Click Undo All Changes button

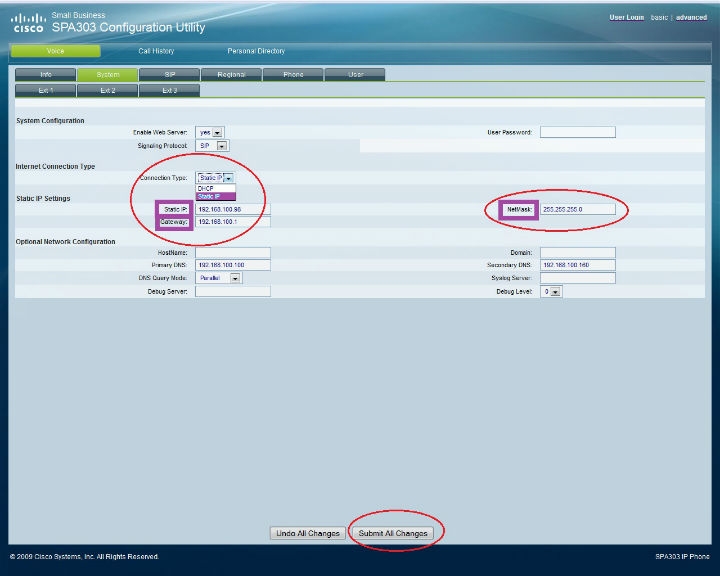308,533
